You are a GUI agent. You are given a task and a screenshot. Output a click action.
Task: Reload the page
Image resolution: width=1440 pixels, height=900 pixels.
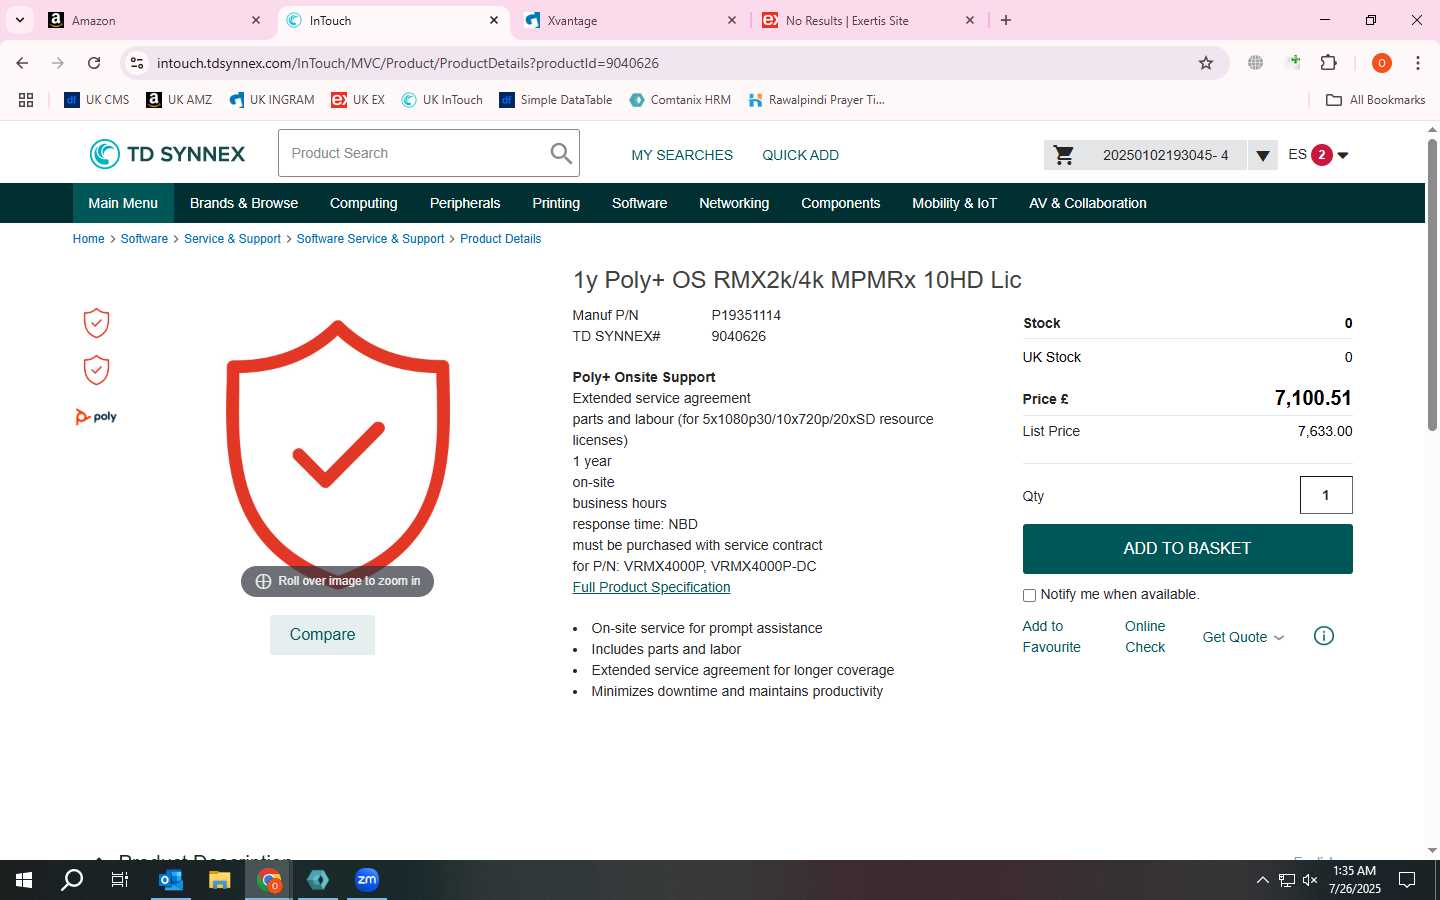(94, 63)
